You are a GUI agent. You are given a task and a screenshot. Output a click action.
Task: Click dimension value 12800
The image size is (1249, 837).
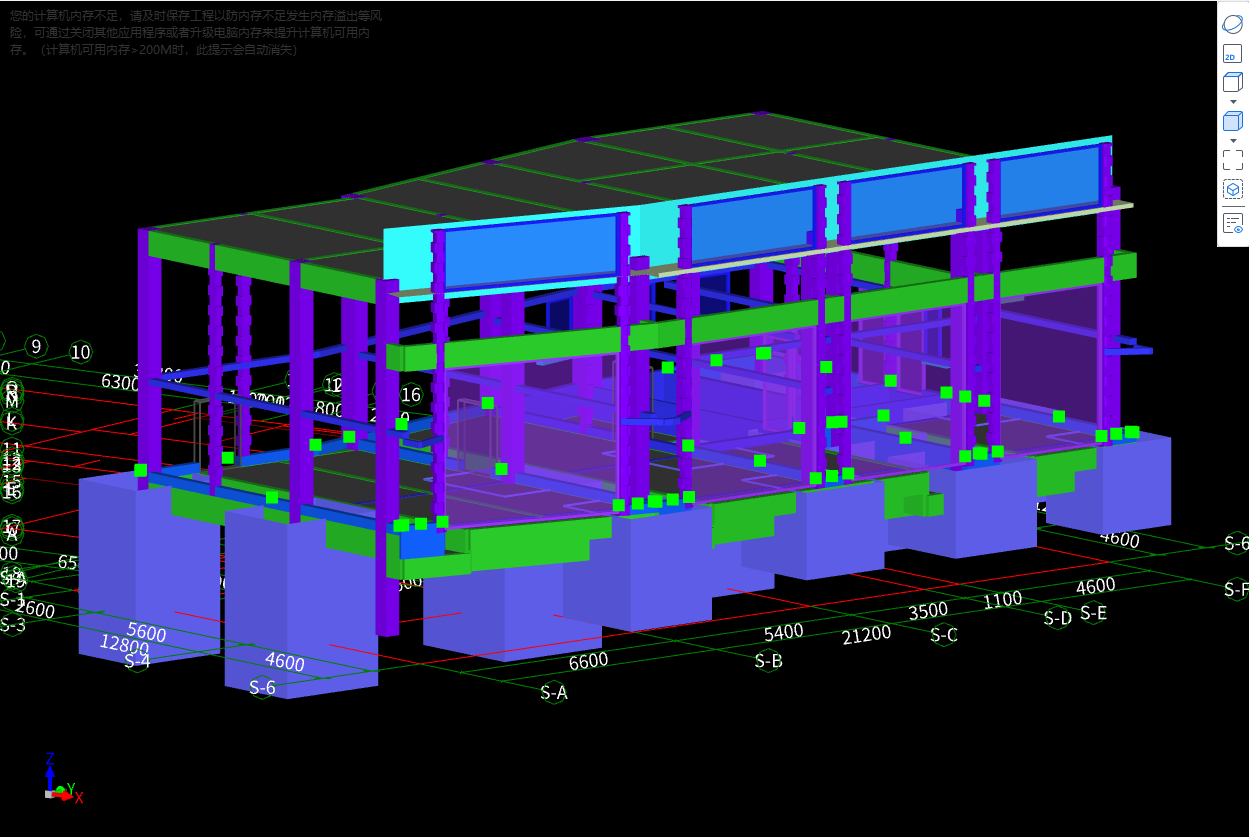point(124,645)
